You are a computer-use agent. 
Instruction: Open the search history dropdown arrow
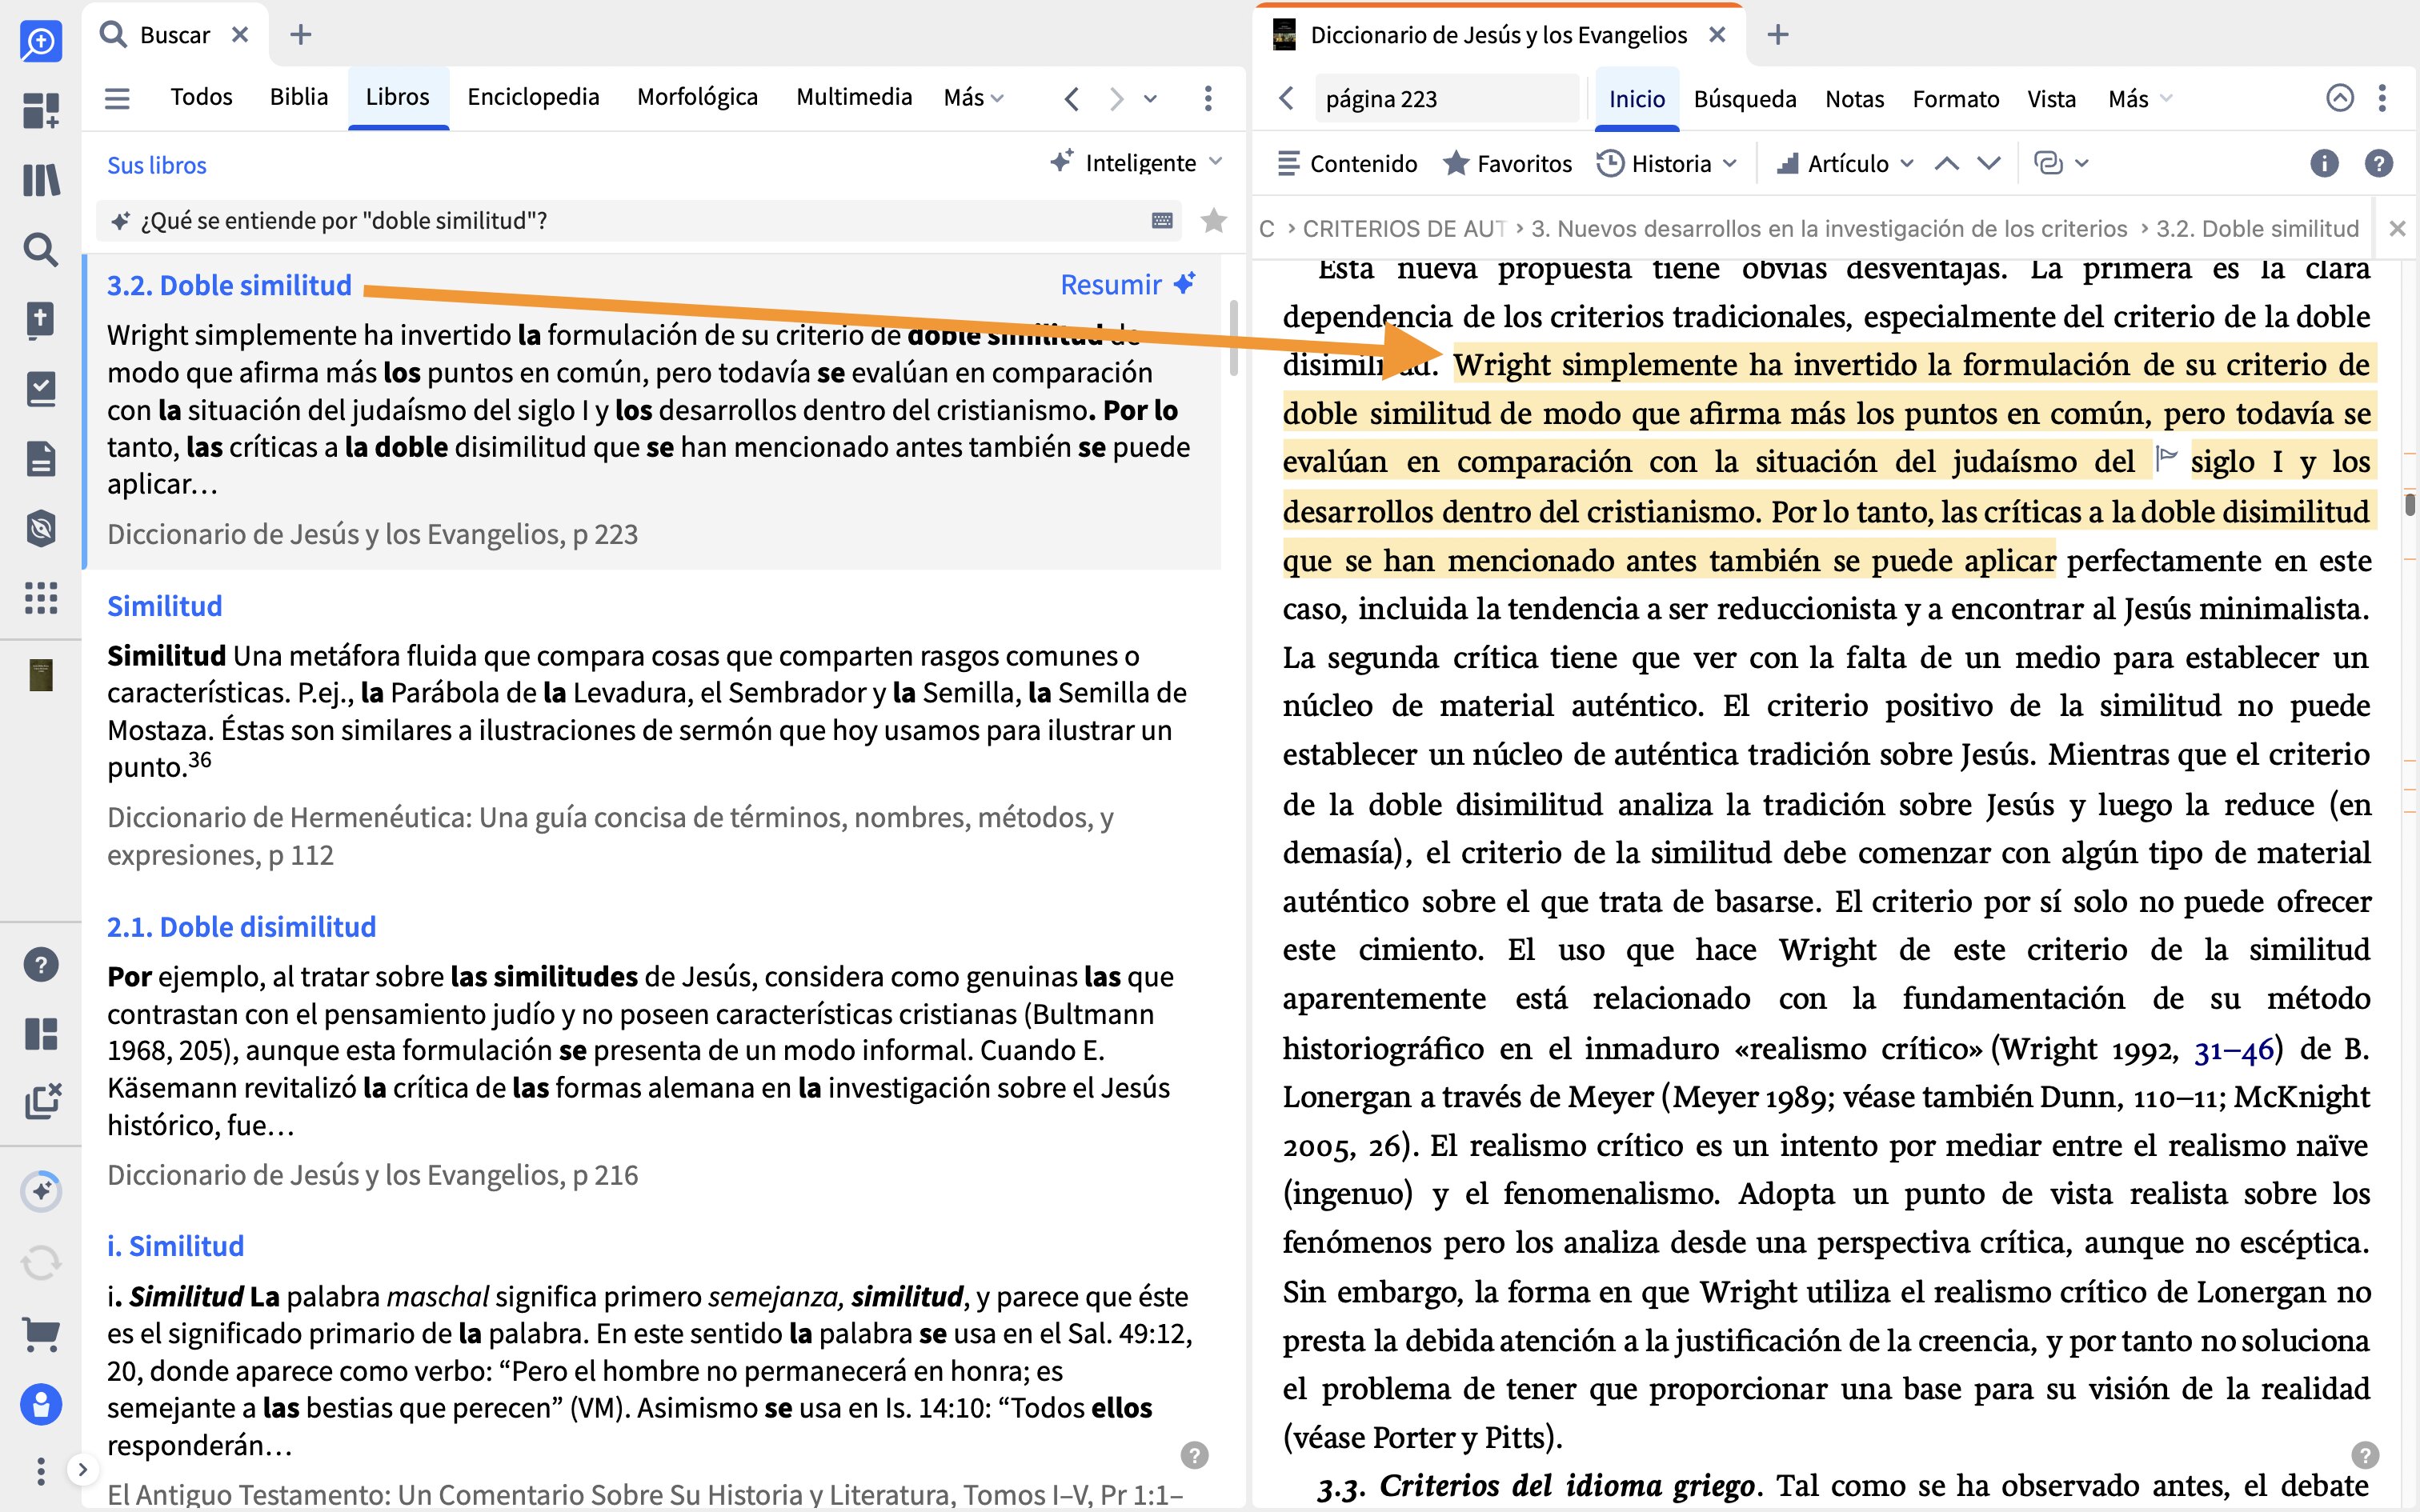click(1150, 98)
